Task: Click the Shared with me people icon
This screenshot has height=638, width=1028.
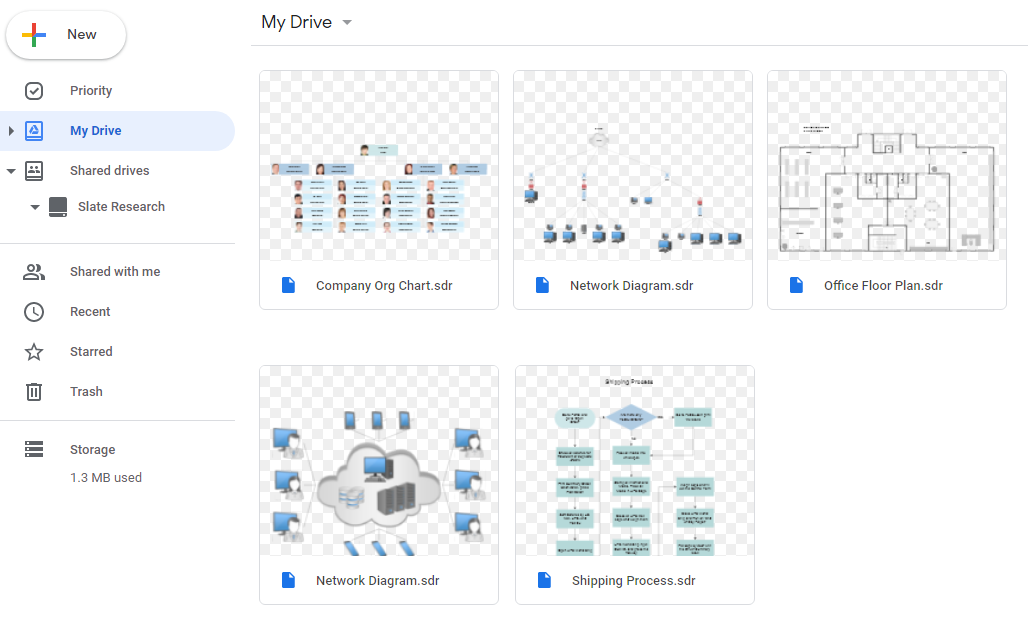Action: click(34, 271)
